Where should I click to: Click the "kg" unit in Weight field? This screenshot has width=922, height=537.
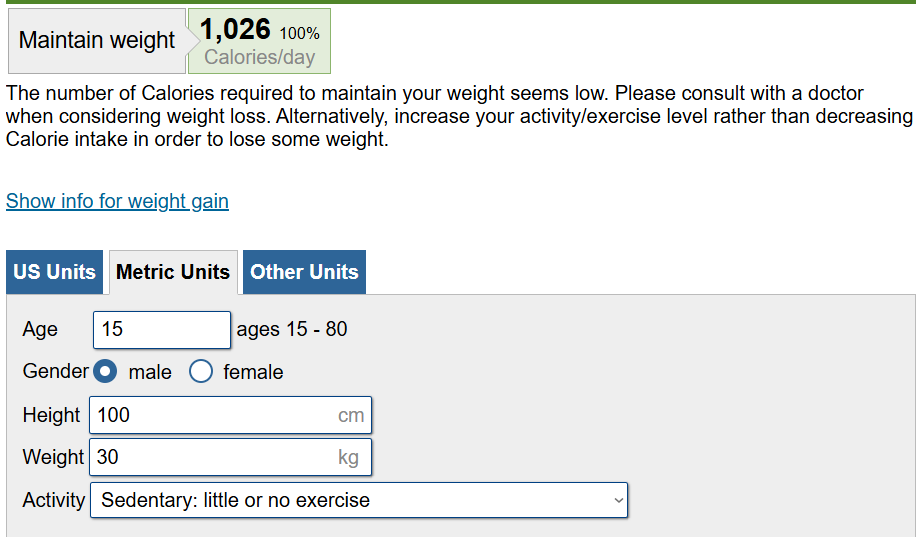[348, 457]
